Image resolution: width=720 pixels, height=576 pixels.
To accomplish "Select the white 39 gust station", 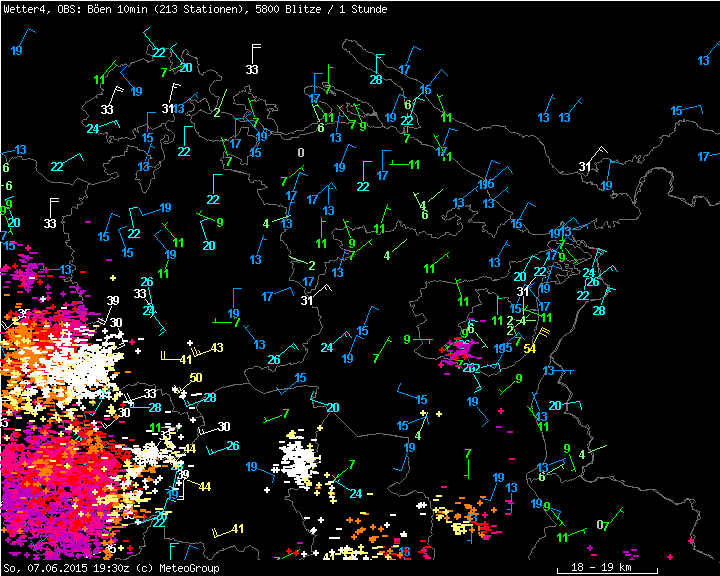I will [113, 300].
